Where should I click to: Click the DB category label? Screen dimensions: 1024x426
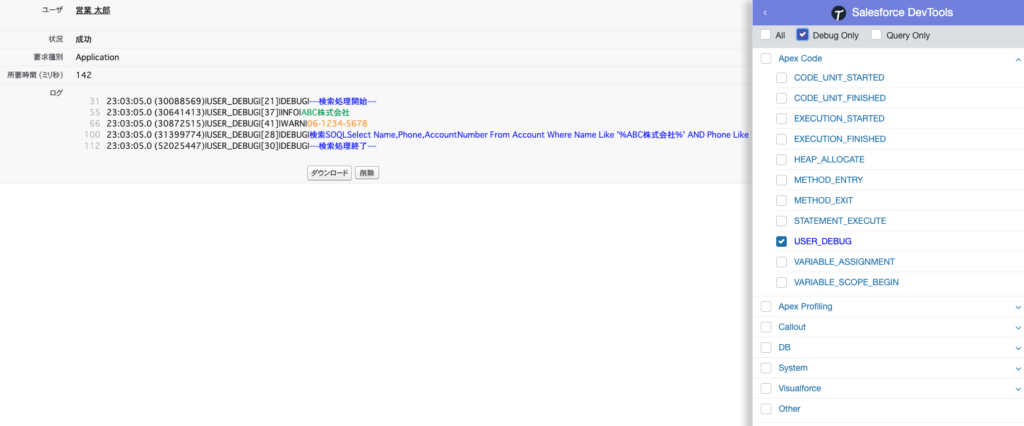point(784,348)
